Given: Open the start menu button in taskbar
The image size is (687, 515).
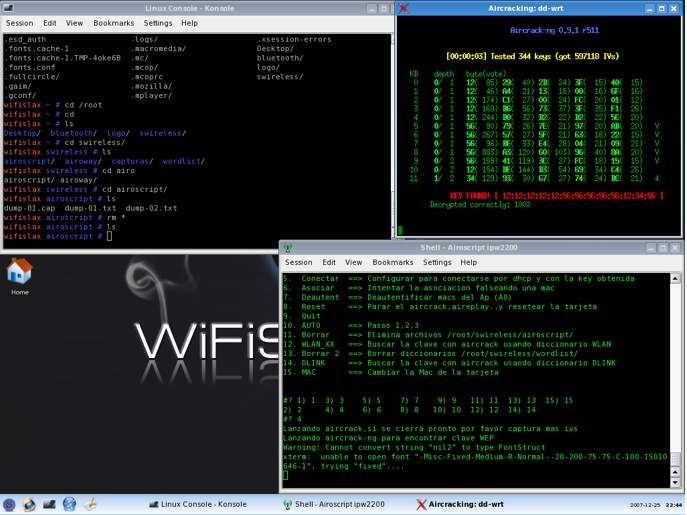Looking at the screenshot, I should point(9,504).
